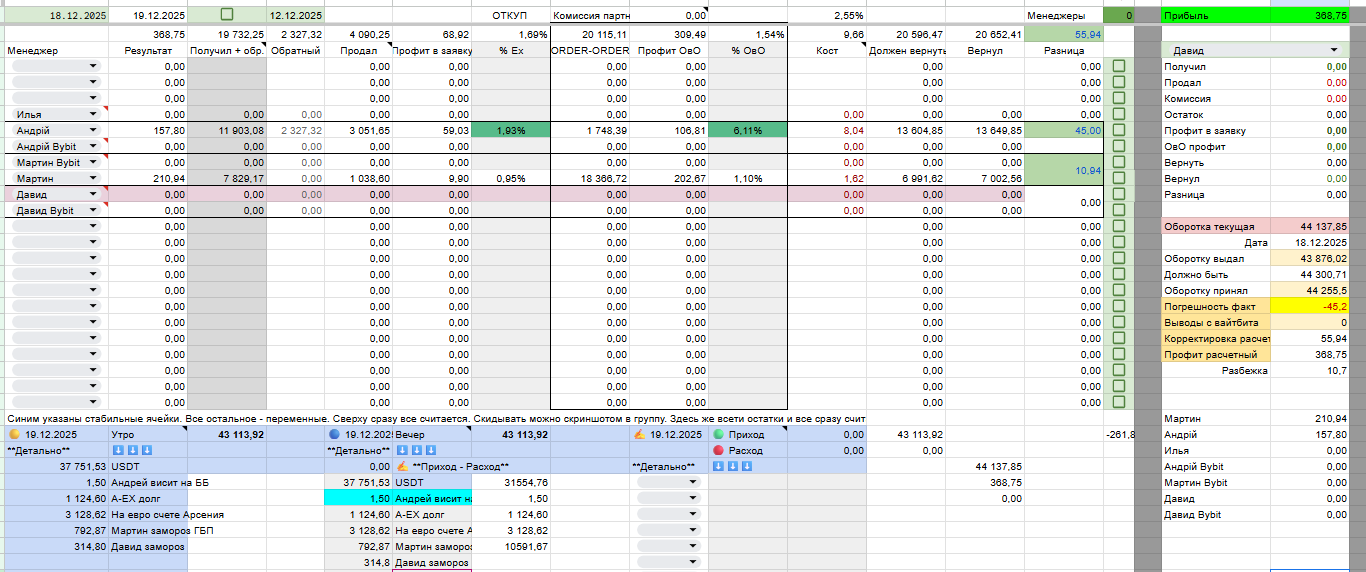The height and width of the screenshot is (572, 1366).
Task: Click the Менеджеры label cell
Action: click(1064, 15)
